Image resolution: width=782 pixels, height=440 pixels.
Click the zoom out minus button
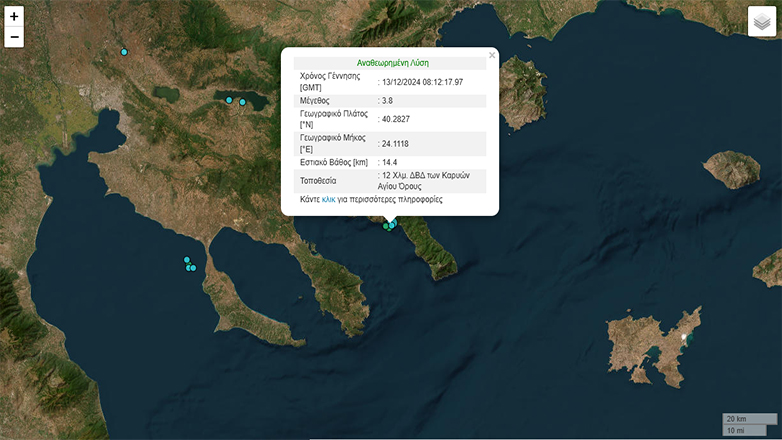coord(14,38)
